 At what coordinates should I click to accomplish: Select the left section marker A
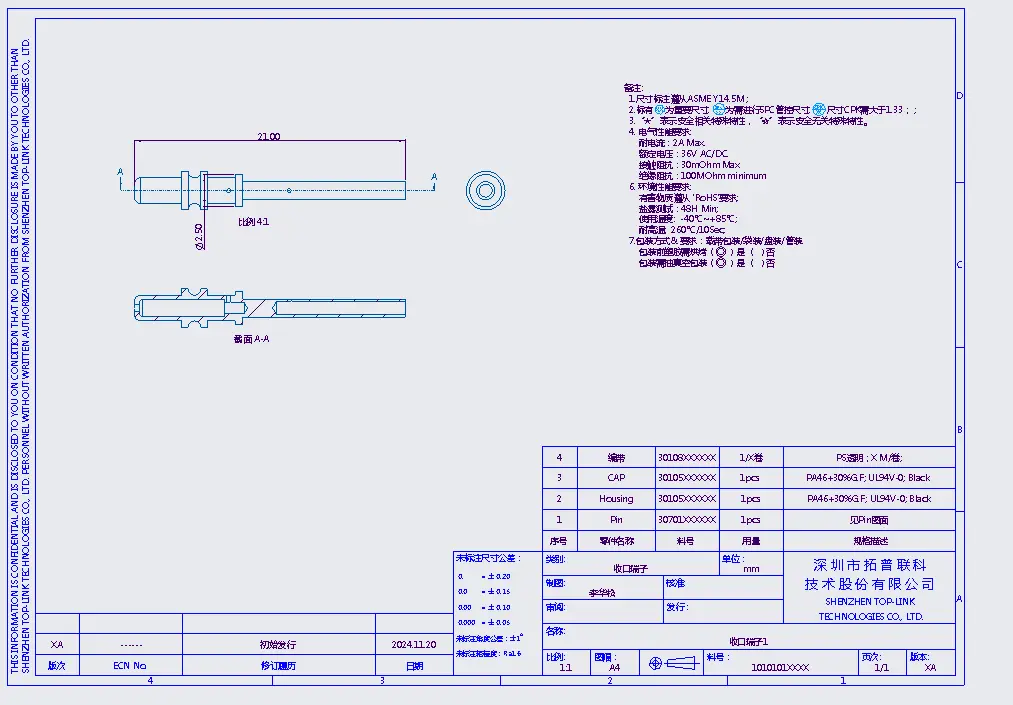pyautogui.click(x=120, y=172)
